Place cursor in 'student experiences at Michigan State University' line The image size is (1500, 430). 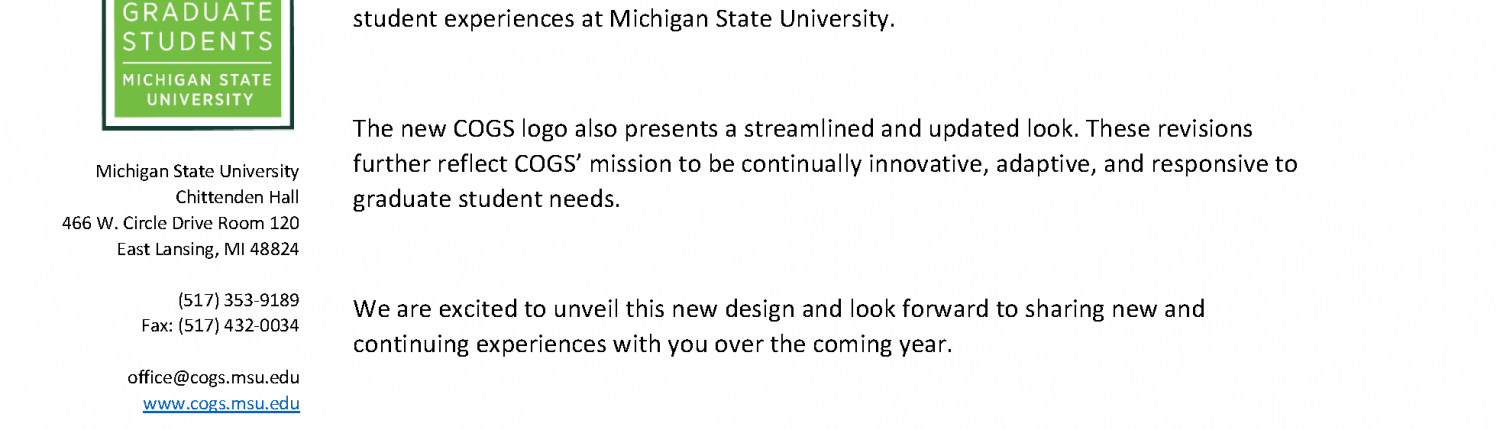coord(623,19)
